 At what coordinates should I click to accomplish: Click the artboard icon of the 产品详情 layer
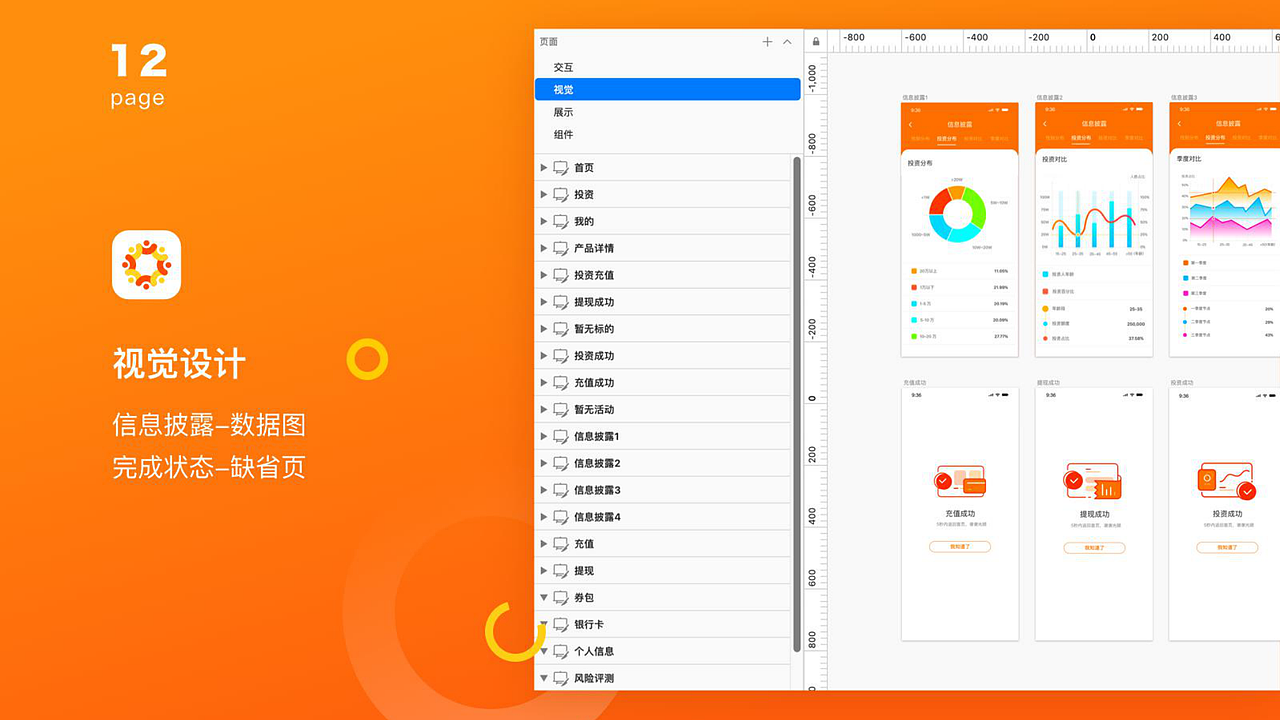[561, 249]
